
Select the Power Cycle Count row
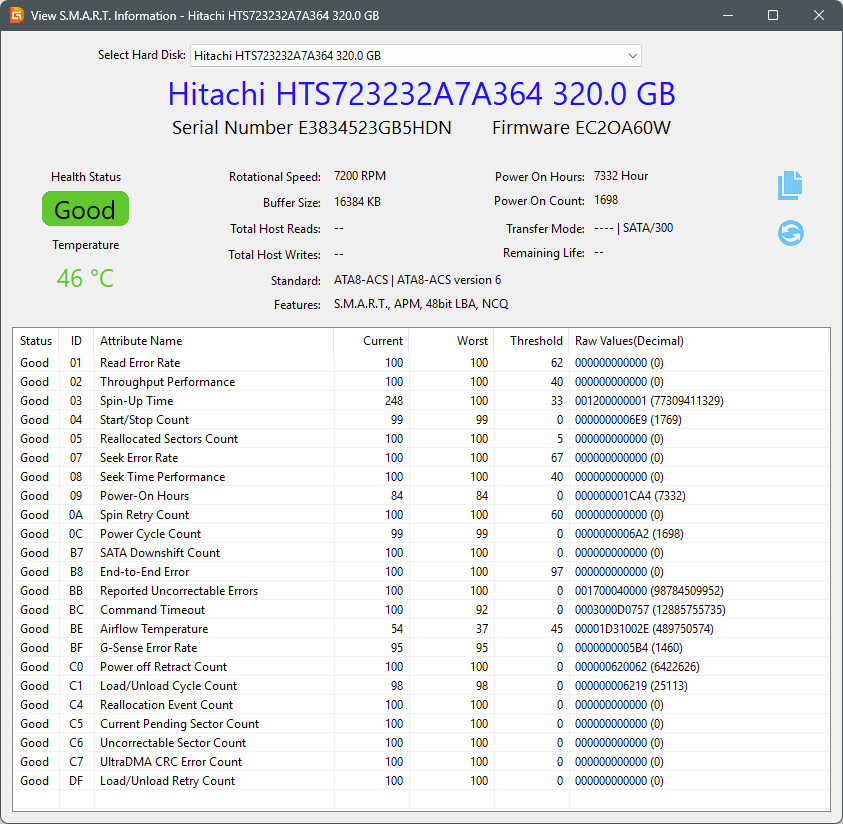tap(421, 534)
